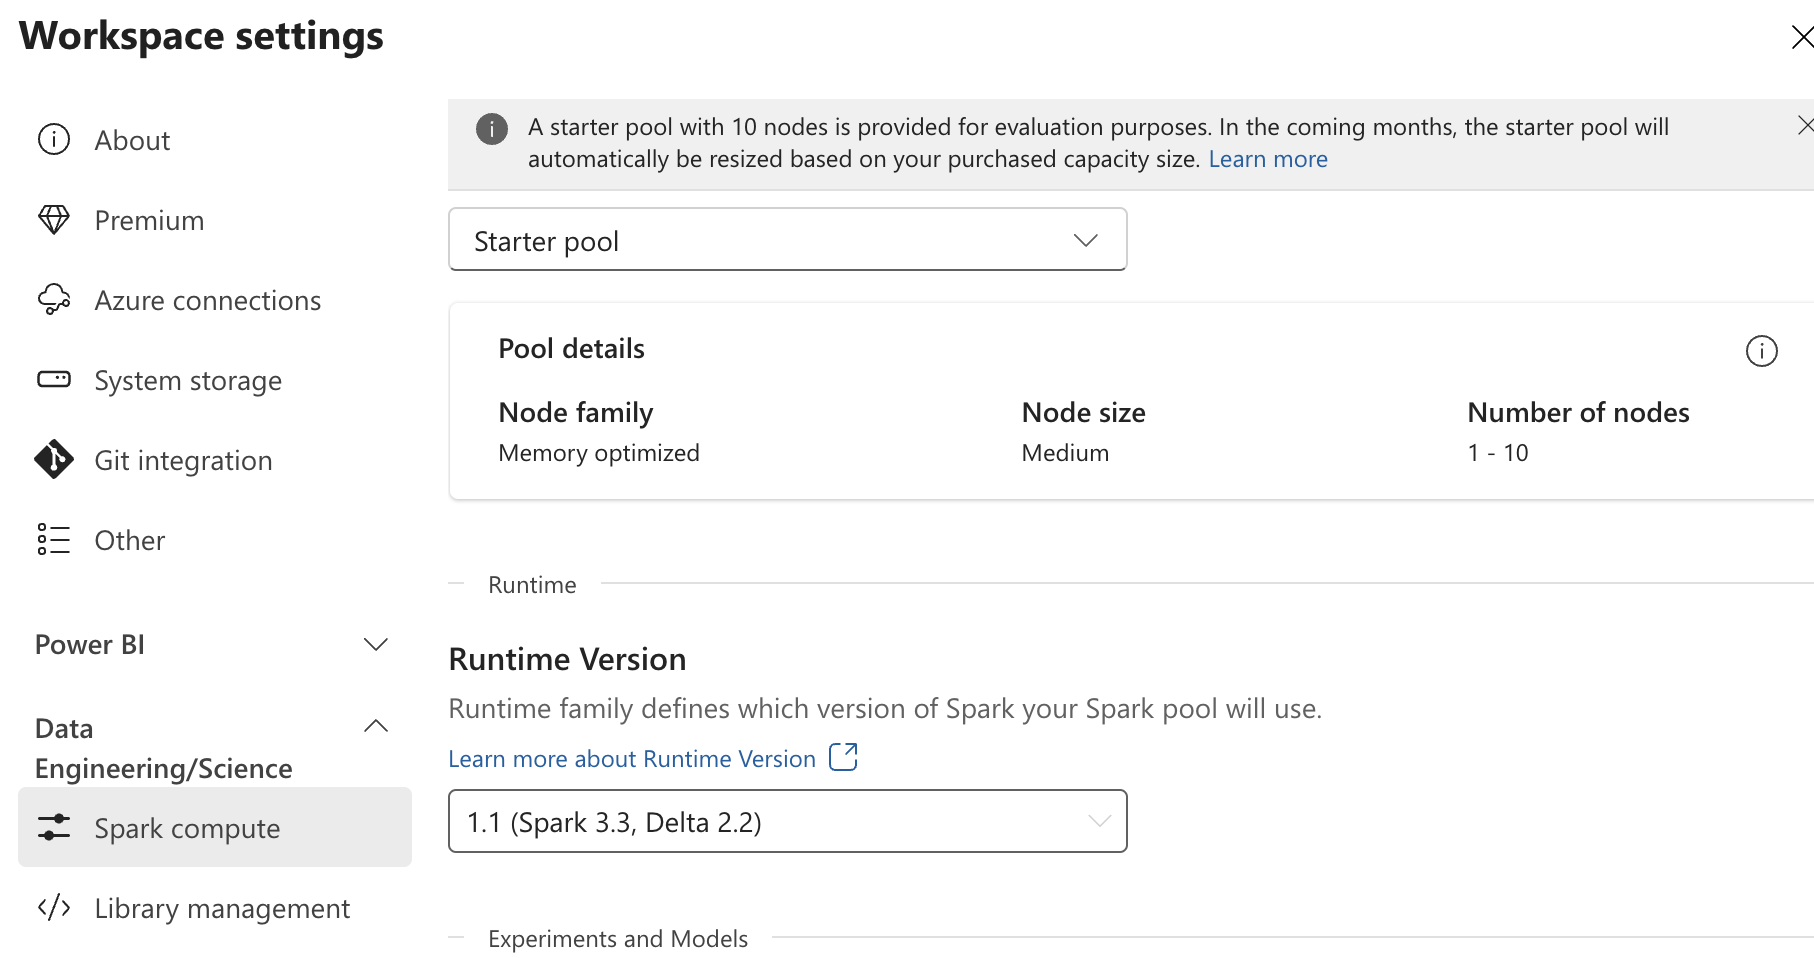This screenshot has width=1814, height=958.
Task: Click the Spark compute sliders icon
Action: [54, 828]
